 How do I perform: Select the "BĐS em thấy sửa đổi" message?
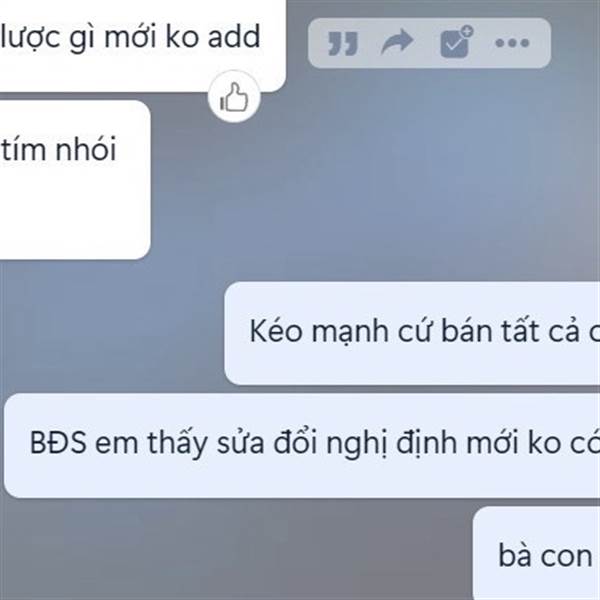click(302, 445)
